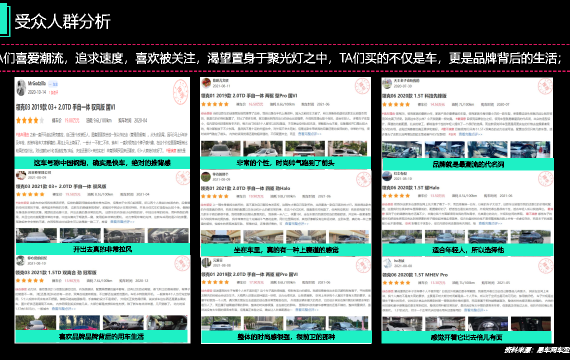Image resolution: width=570 pixels, height=360 pixels.
Task: Open first car photo above 非常的个性 caption
Action: point(221,149)
